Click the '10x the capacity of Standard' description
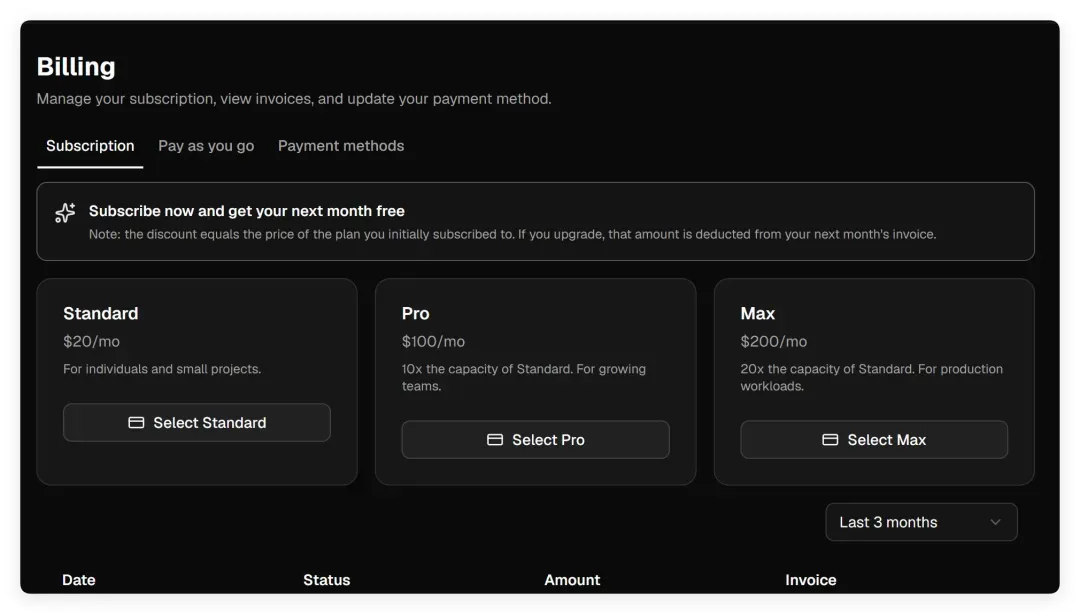The width and height of the screenshot is (1080, 614). pyautogui.click(x=523, y=378)
